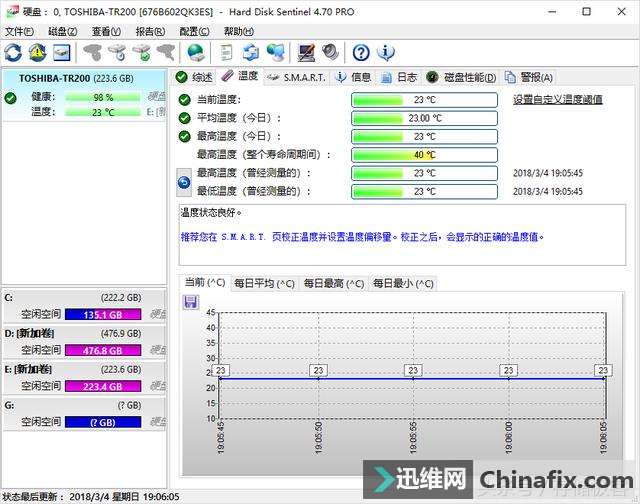Switch to 每日最小 (^C) graph tab
Viewport: 640px width, 504px height.
point(403,283)
